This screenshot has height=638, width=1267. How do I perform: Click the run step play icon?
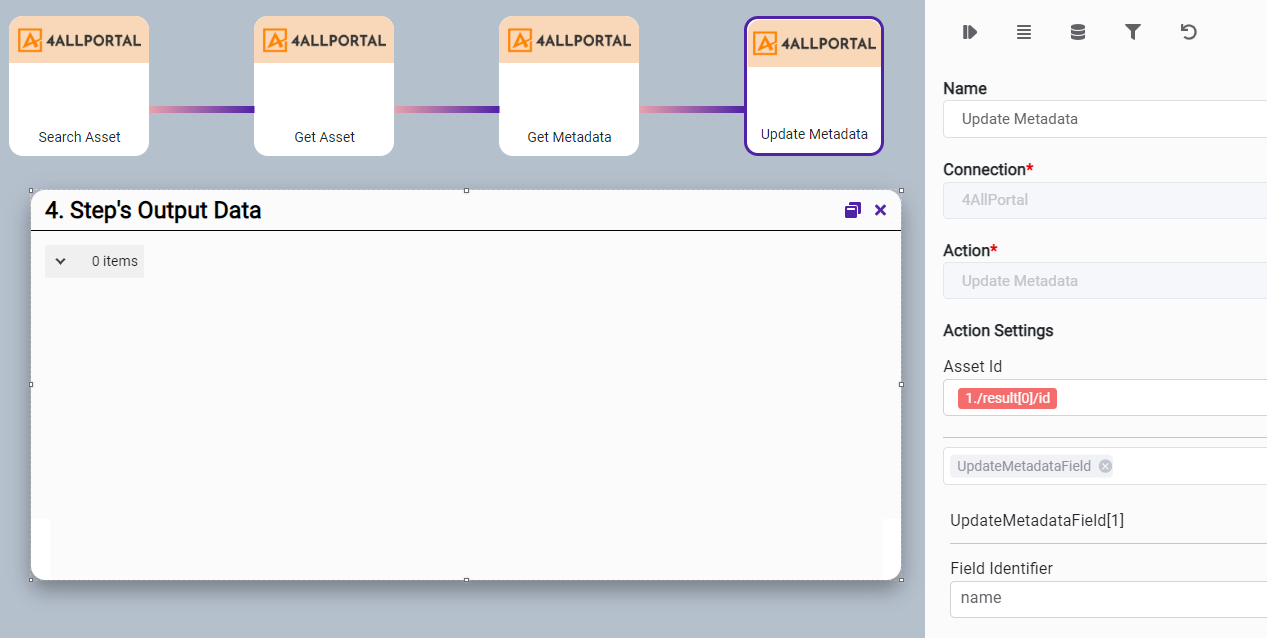point(969,32)
